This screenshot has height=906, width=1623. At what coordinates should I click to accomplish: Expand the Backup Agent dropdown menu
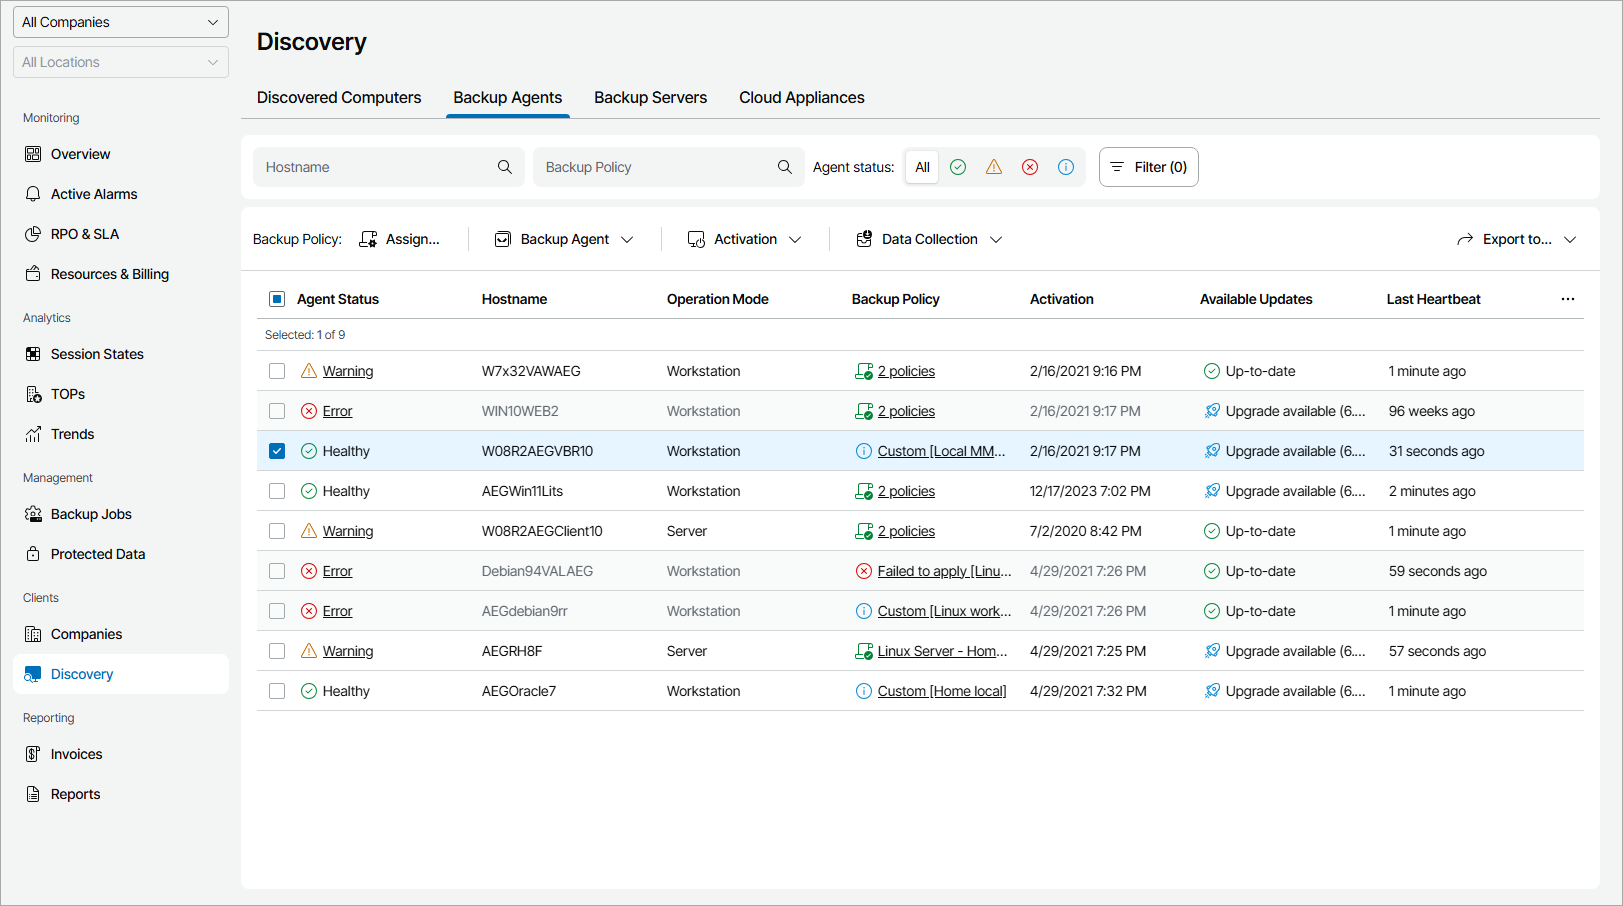(x=564, y=239)
